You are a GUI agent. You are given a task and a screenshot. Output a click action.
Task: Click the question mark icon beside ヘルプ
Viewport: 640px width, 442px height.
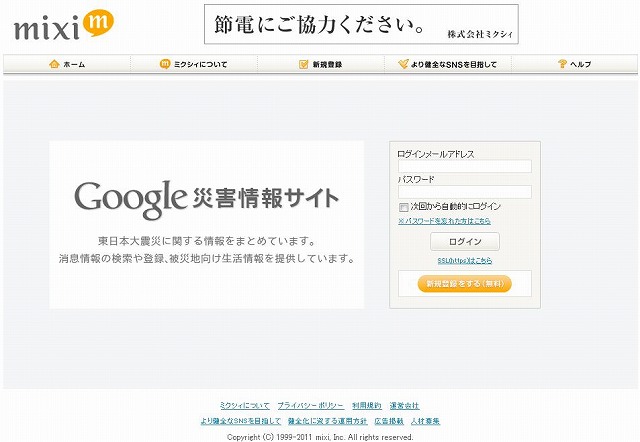(562, 64)
